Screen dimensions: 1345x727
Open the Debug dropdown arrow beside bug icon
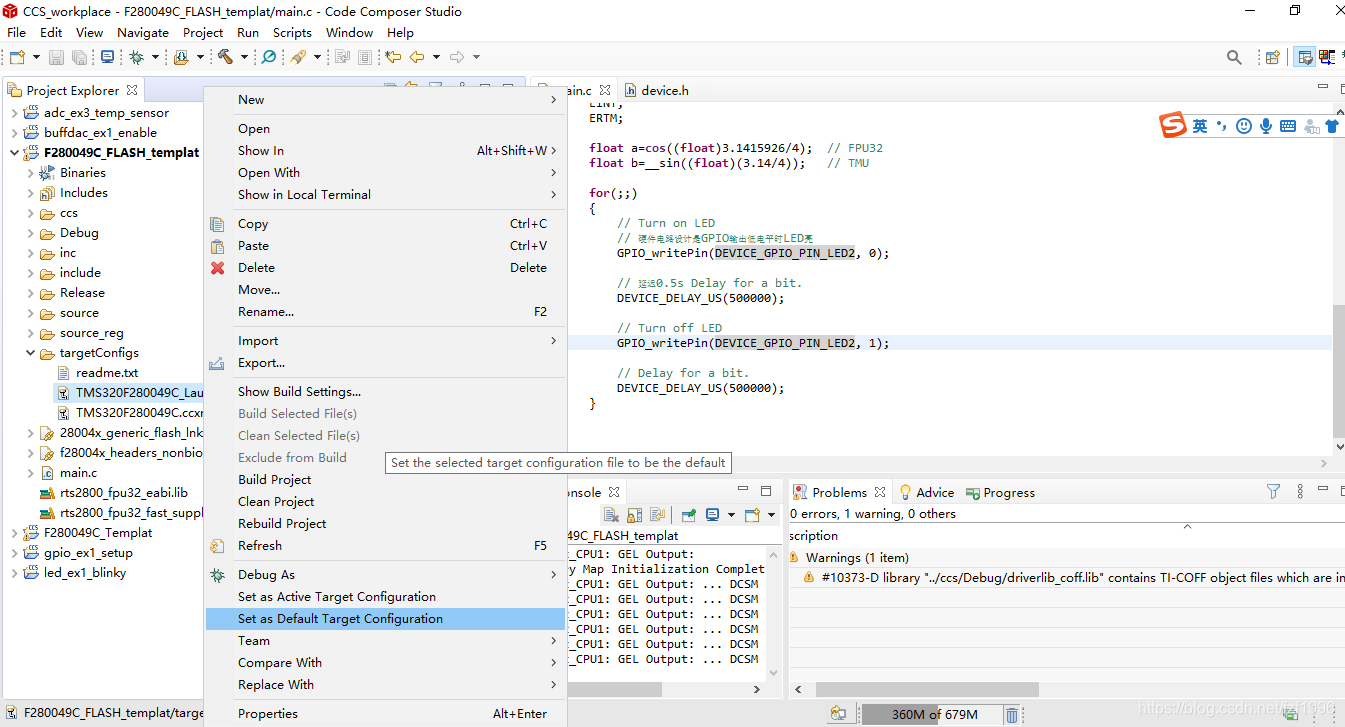[x=155, y=58]
